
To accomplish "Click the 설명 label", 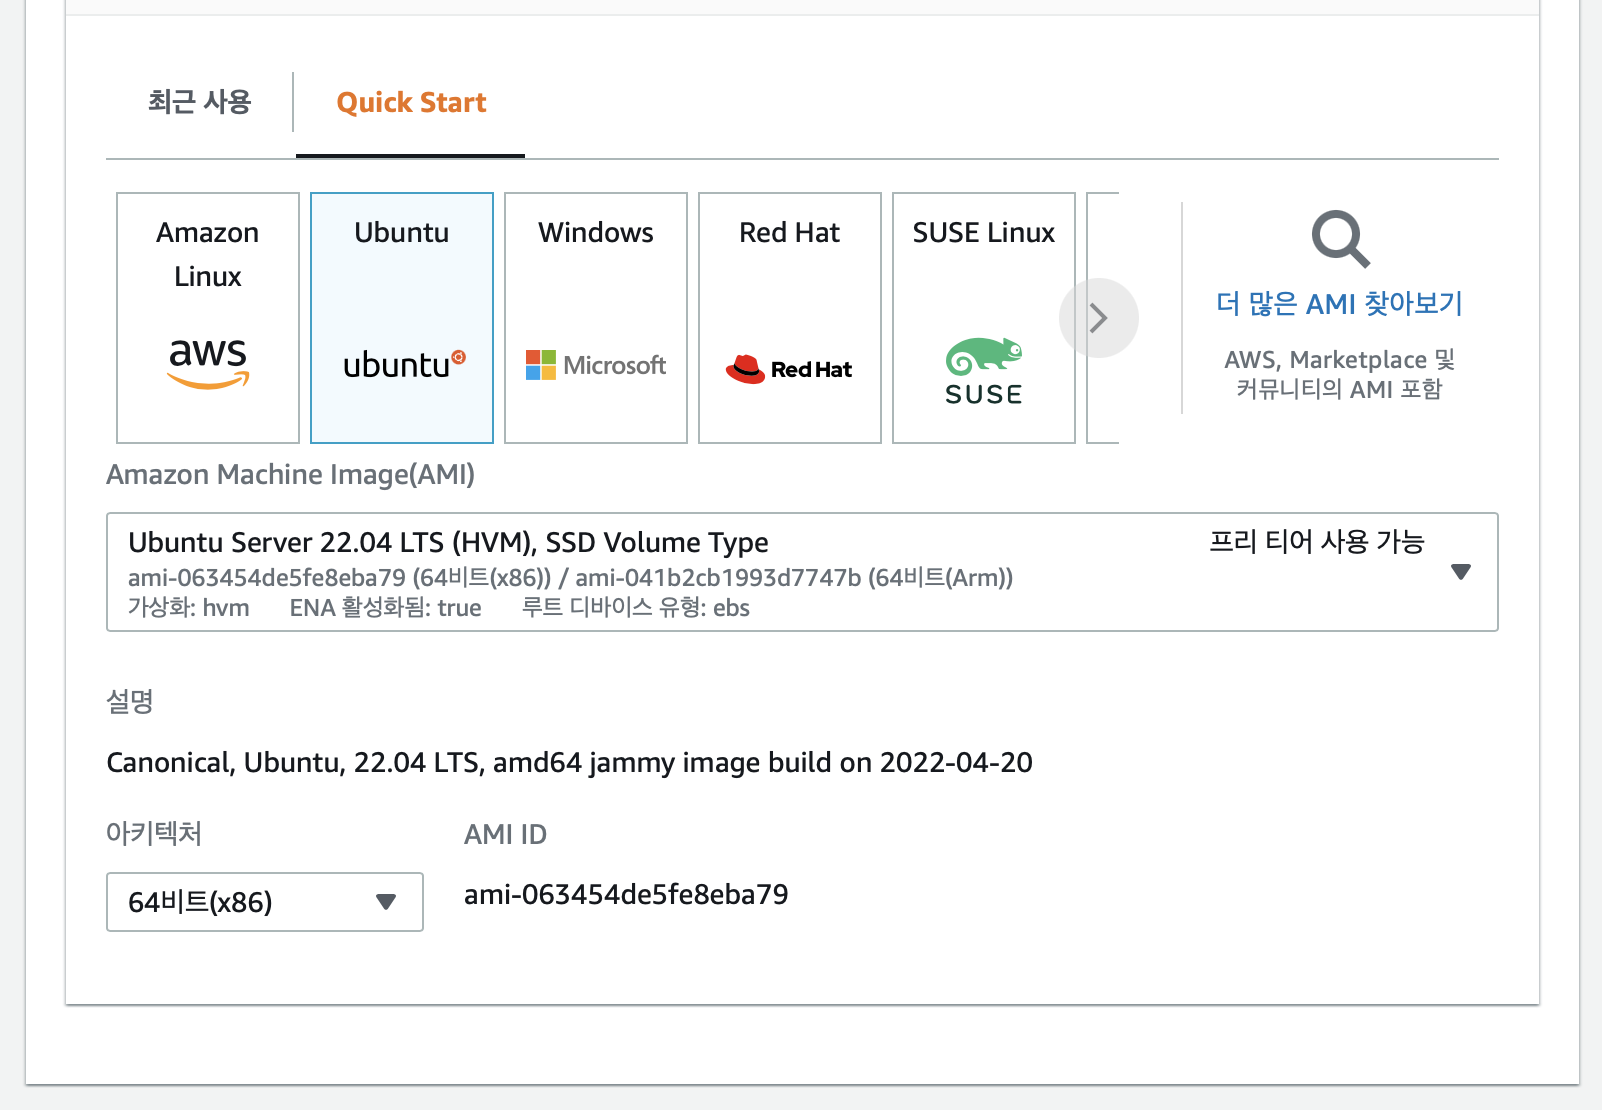I will coord(130,701).
